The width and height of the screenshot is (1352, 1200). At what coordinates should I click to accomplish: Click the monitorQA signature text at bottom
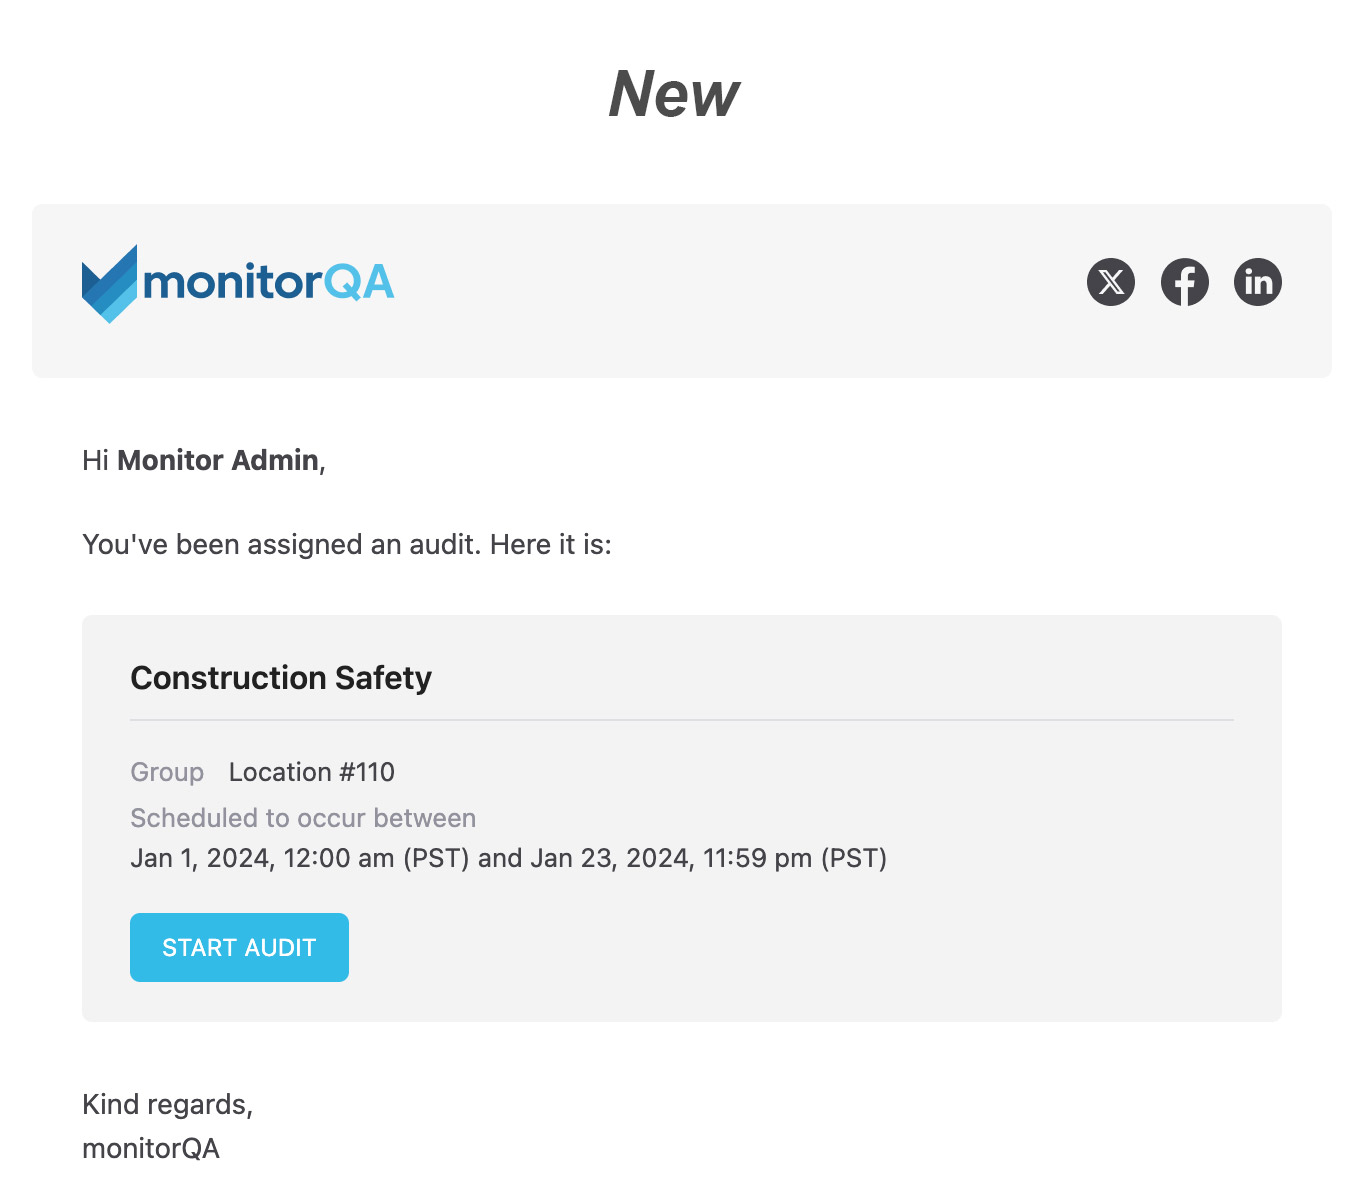(151, 1148)
